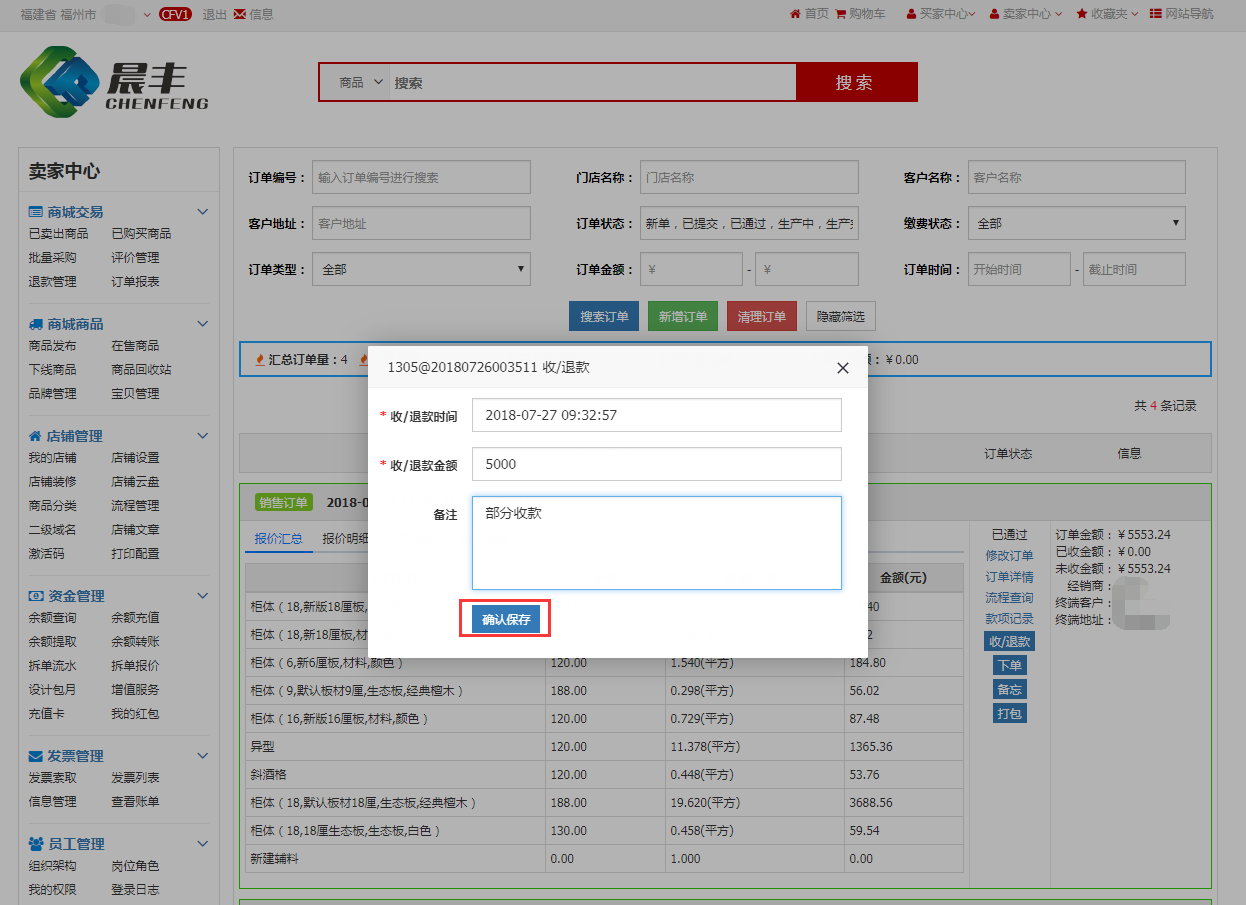Click the star favorites icon

click(1082, 14)
